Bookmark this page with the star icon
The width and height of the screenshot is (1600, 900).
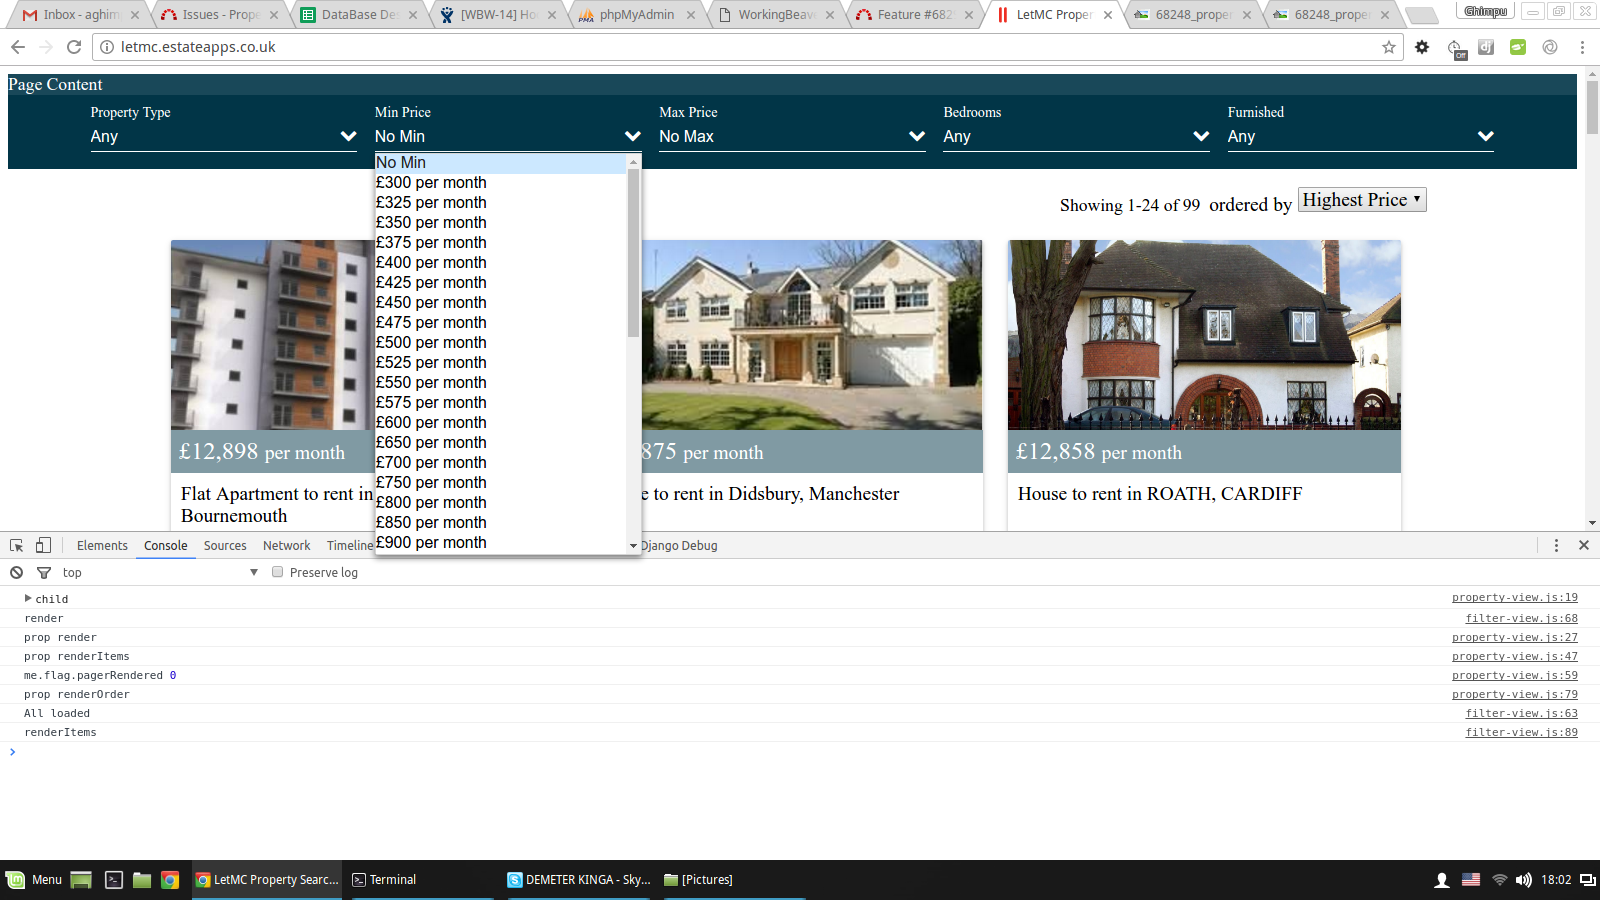[1389, 47]
